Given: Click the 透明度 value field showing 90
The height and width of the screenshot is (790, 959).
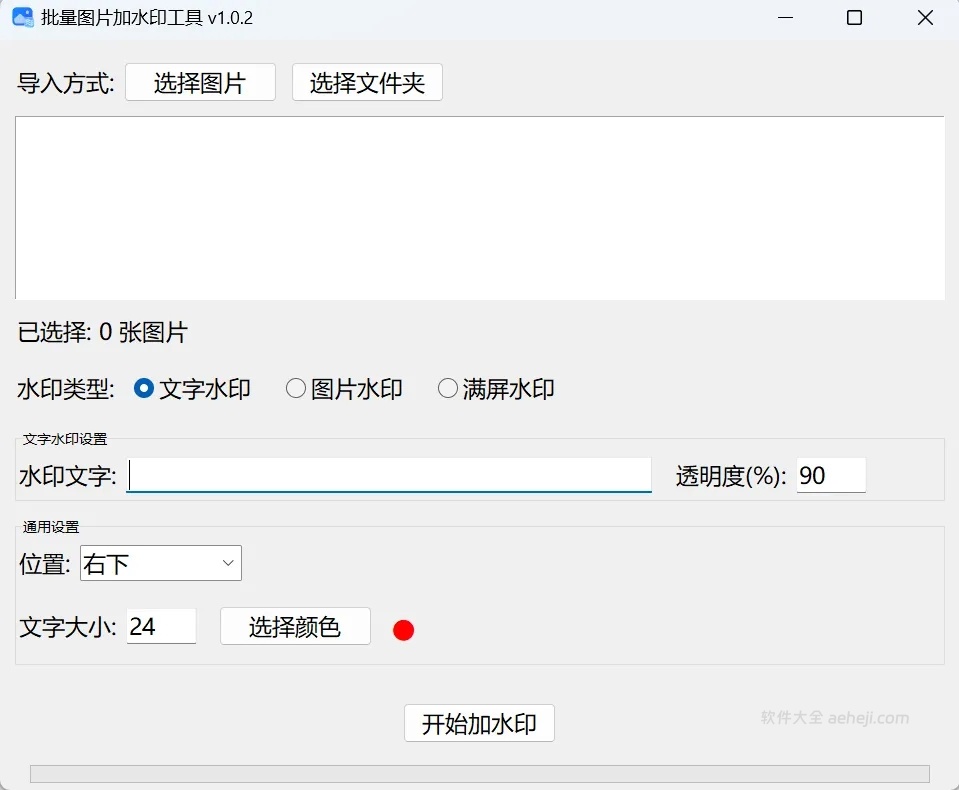Looking at the screenshot, I should (x=830, y=475).
